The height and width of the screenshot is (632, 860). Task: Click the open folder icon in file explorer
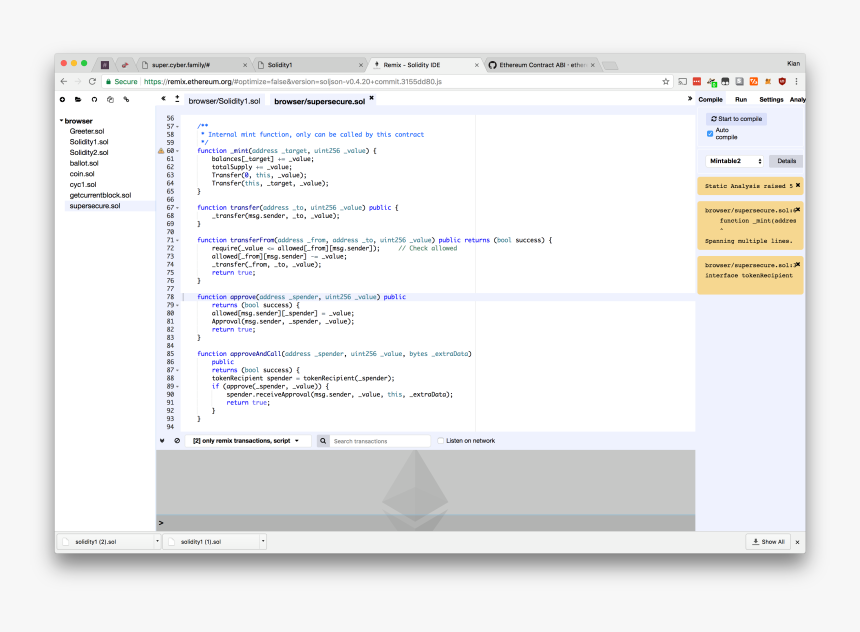pos(78,99)
